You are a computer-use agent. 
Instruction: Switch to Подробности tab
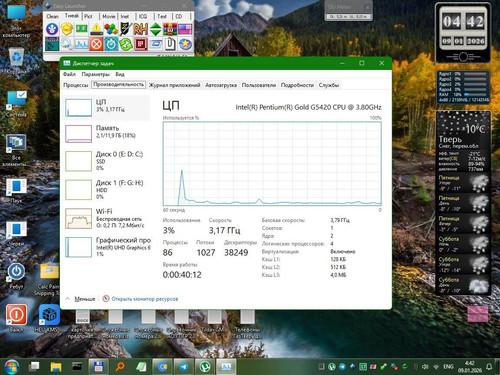pyautogui.click(x=297, y=85)
